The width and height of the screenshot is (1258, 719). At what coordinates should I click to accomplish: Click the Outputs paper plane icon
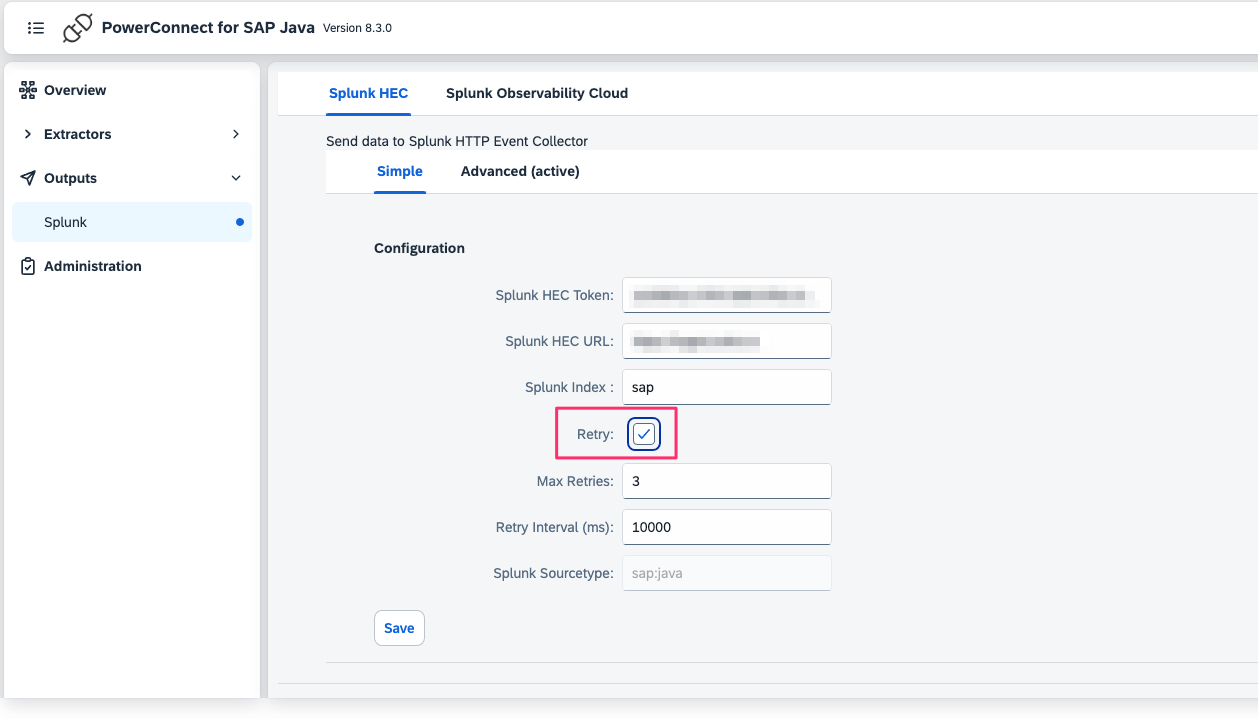(x=28, y=178)
